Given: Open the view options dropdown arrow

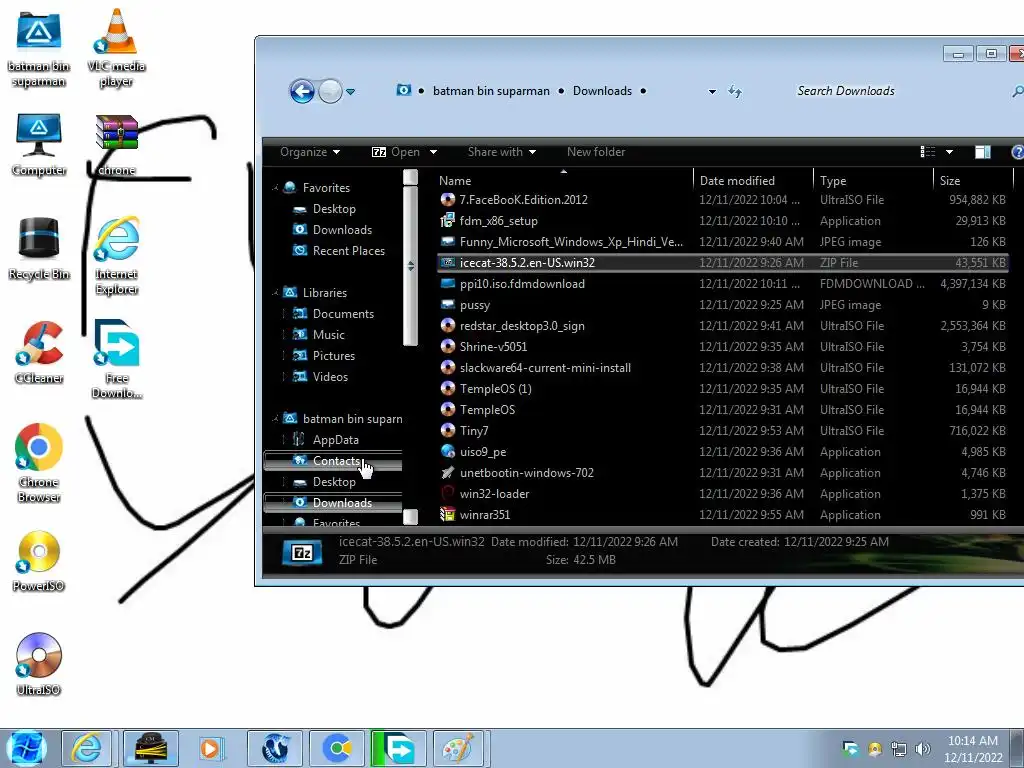Looking at the screenshot, I should 949,152.
